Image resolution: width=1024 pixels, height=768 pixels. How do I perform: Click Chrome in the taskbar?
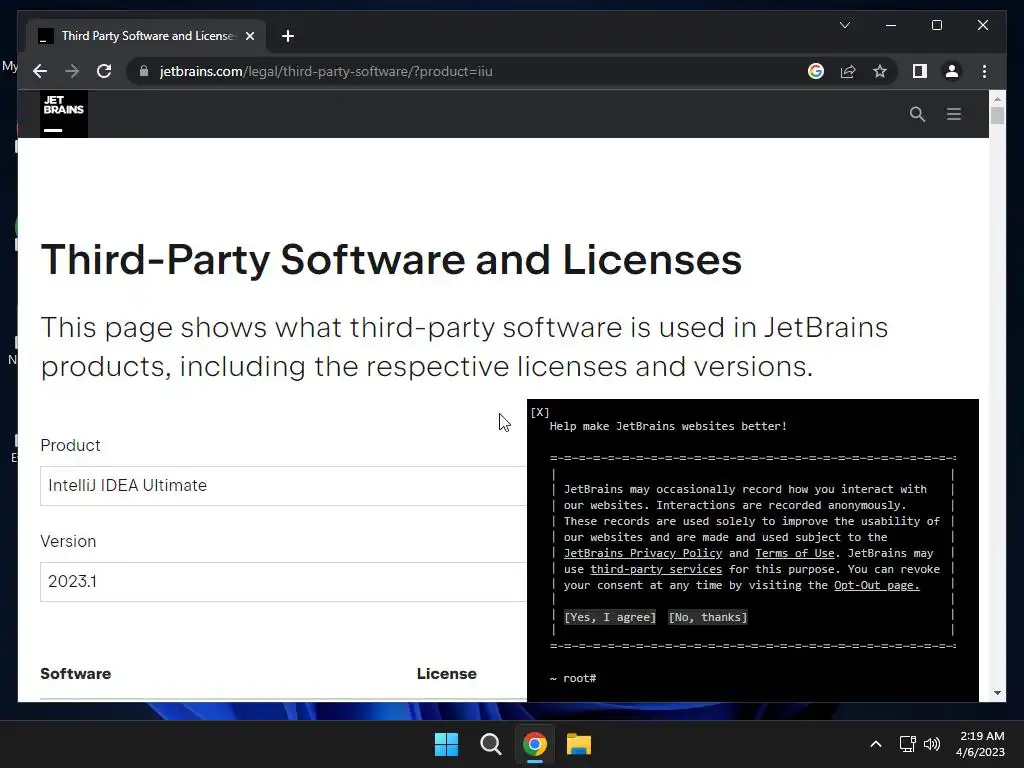(534, 744)
